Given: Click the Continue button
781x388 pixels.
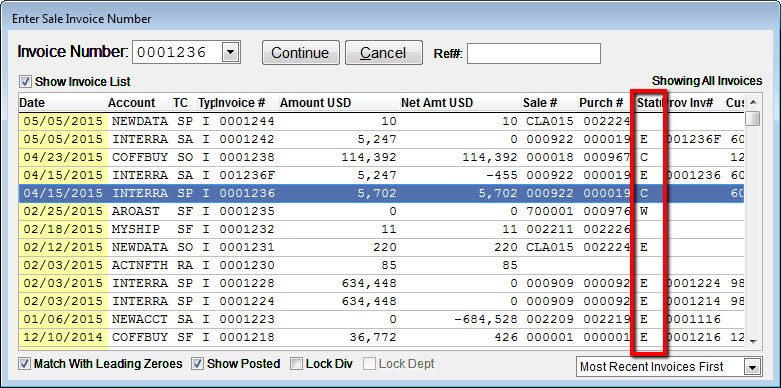Looking at the screenshot, I should (x=300, y=53).
